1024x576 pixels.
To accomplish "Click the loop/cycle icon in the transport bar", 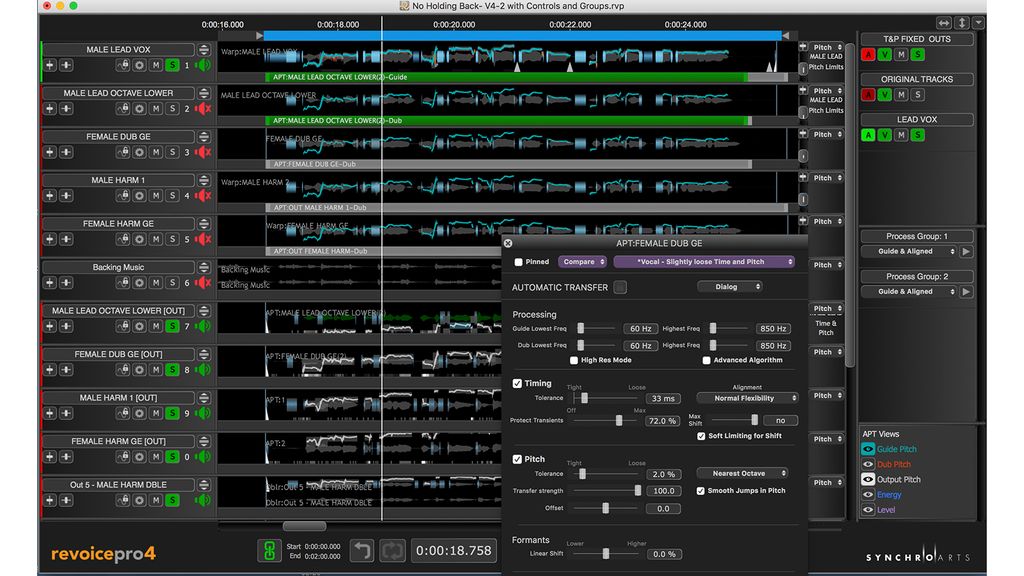I will (x=392, y=550).
